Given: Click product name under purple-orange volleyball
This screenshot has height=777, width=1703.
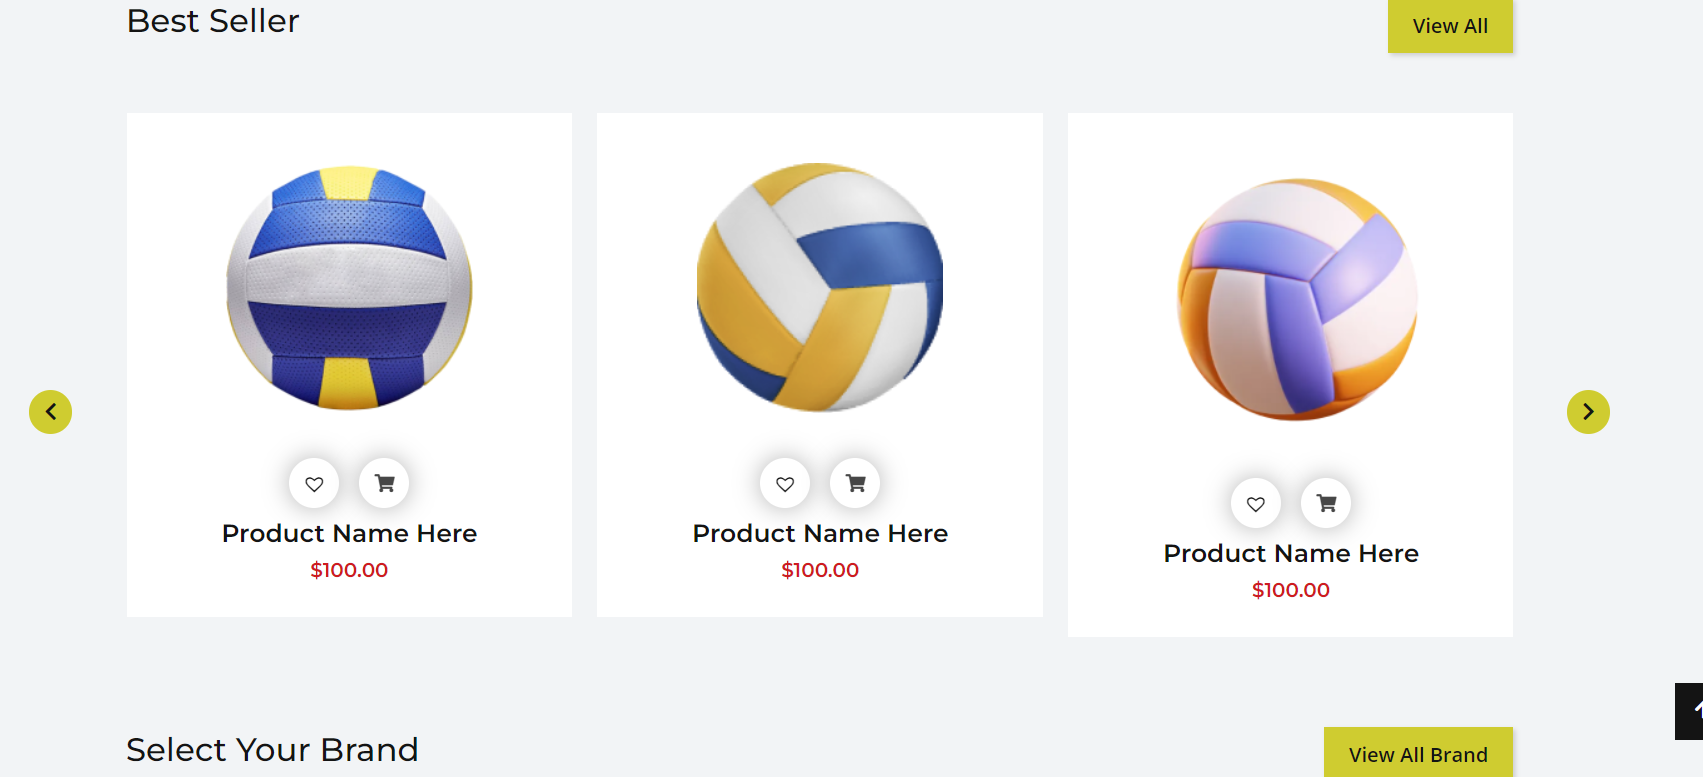Looking at the screenshot, I should tap(1291, 554).
